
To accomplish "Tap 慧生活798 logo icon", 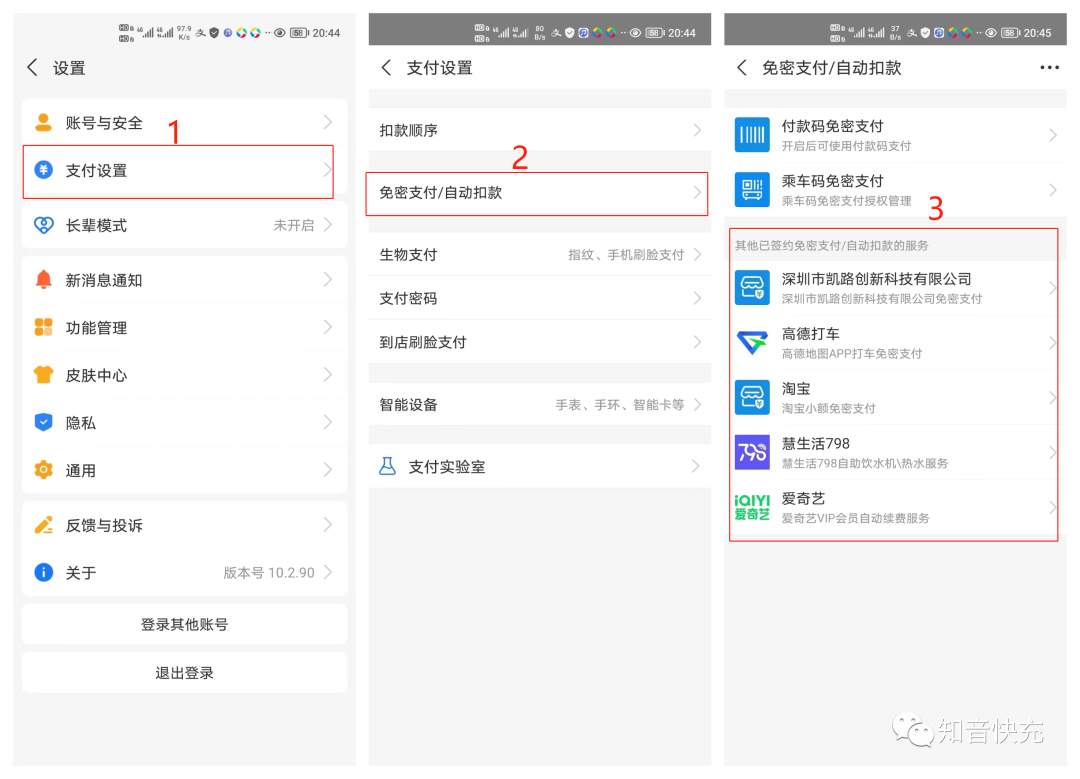I will [752, 453].
